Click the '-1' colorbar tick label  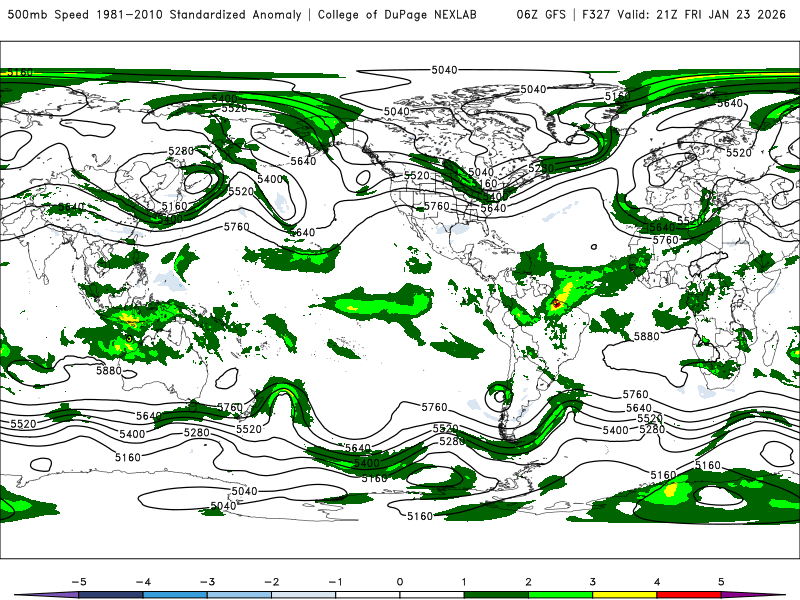click(335, 582)
